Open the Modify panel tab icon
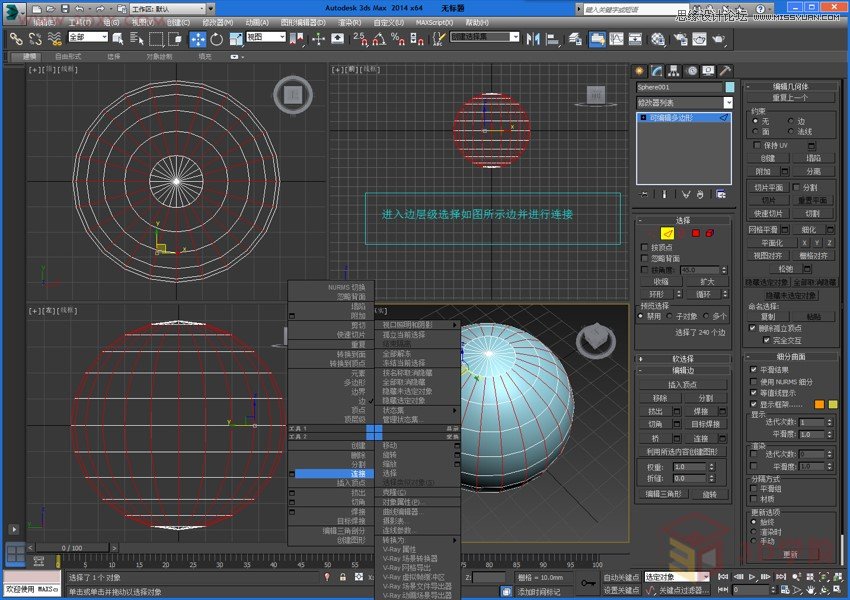 [x=657, y=71]
